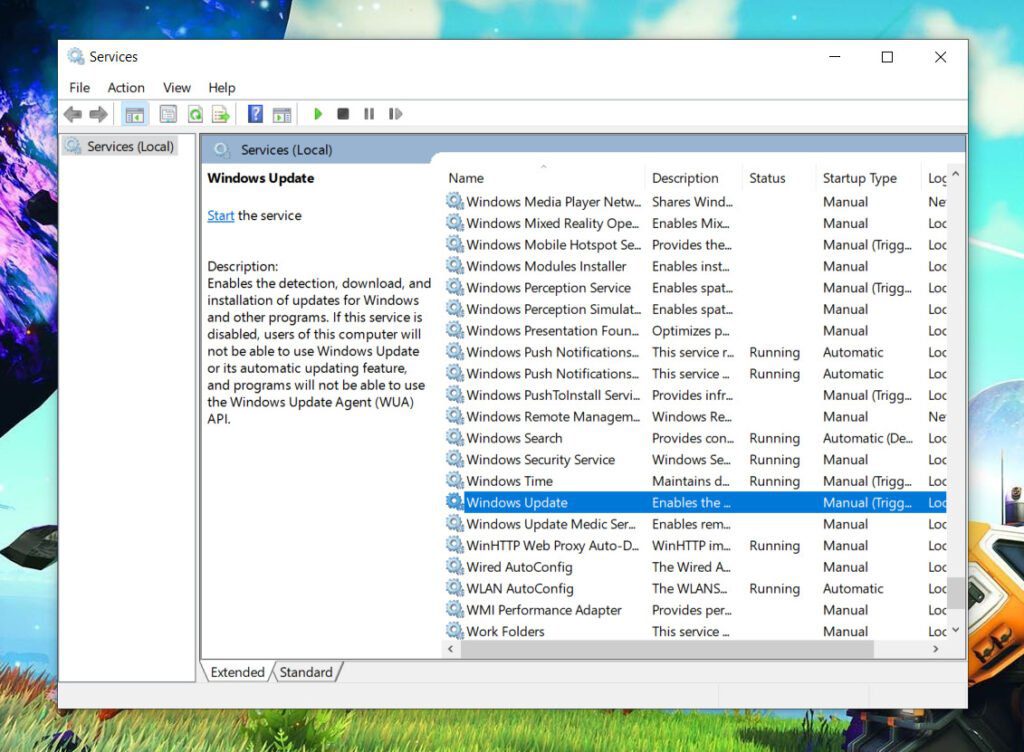The image size is (1024, 752).
Task: Click 'Shares Wind...' description cell
Action: [692, 202]
